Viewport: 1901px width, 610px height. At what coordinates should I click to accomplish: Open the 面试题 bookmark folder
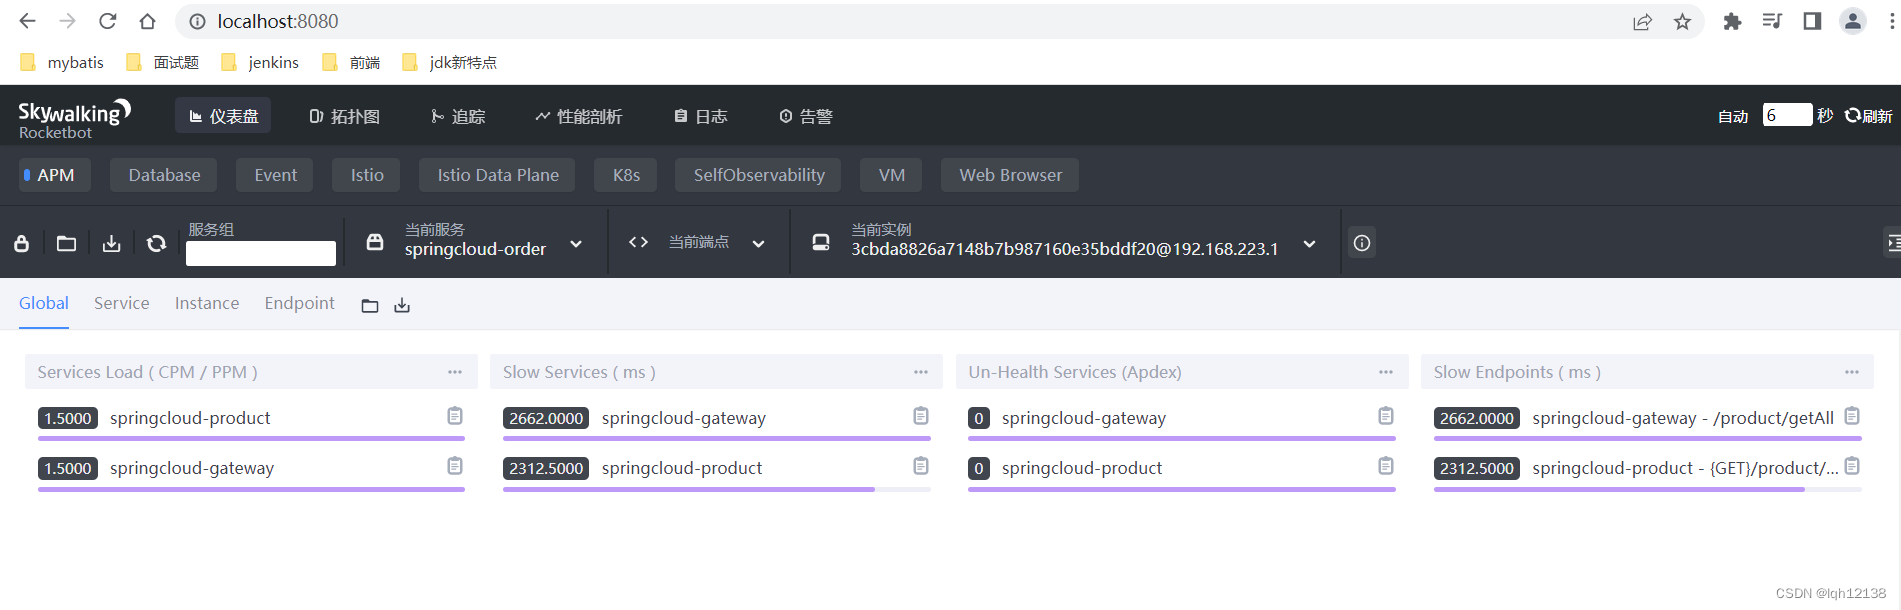[162, 62]
